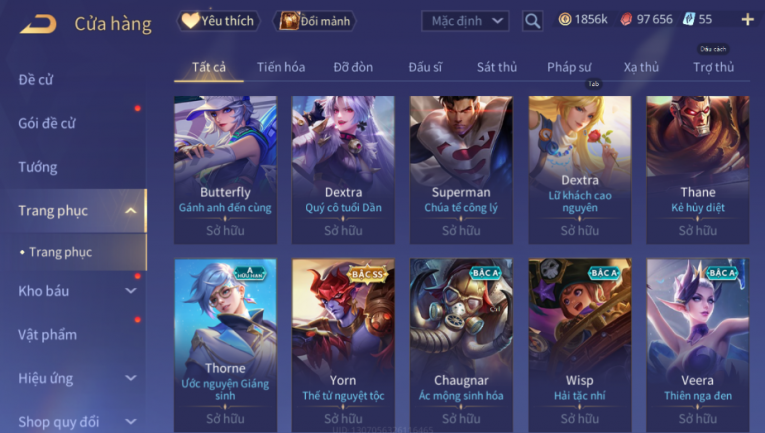The image size is (765, 433).
Task: Click the blue voucher currency icon
Action: click(x=688, y=20)
